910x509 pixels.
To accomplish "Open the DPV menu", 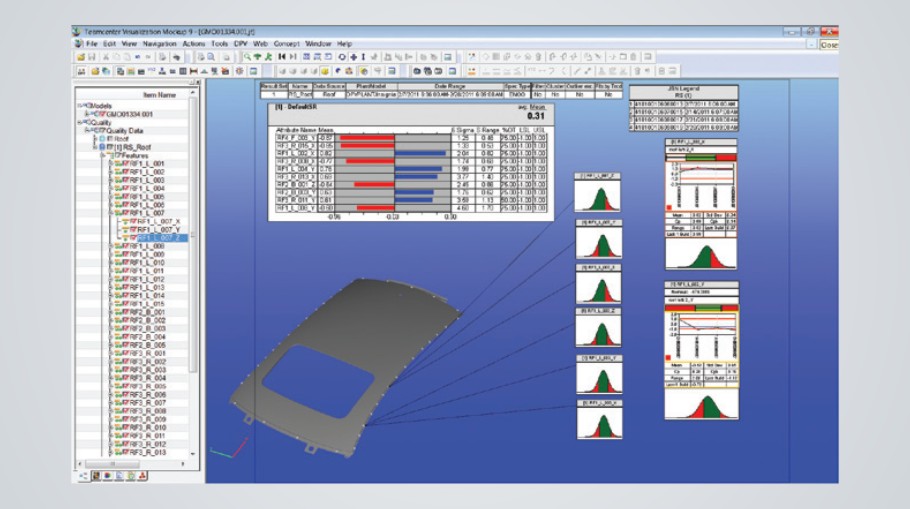I will pyautogui.click(x=238, y=45).
